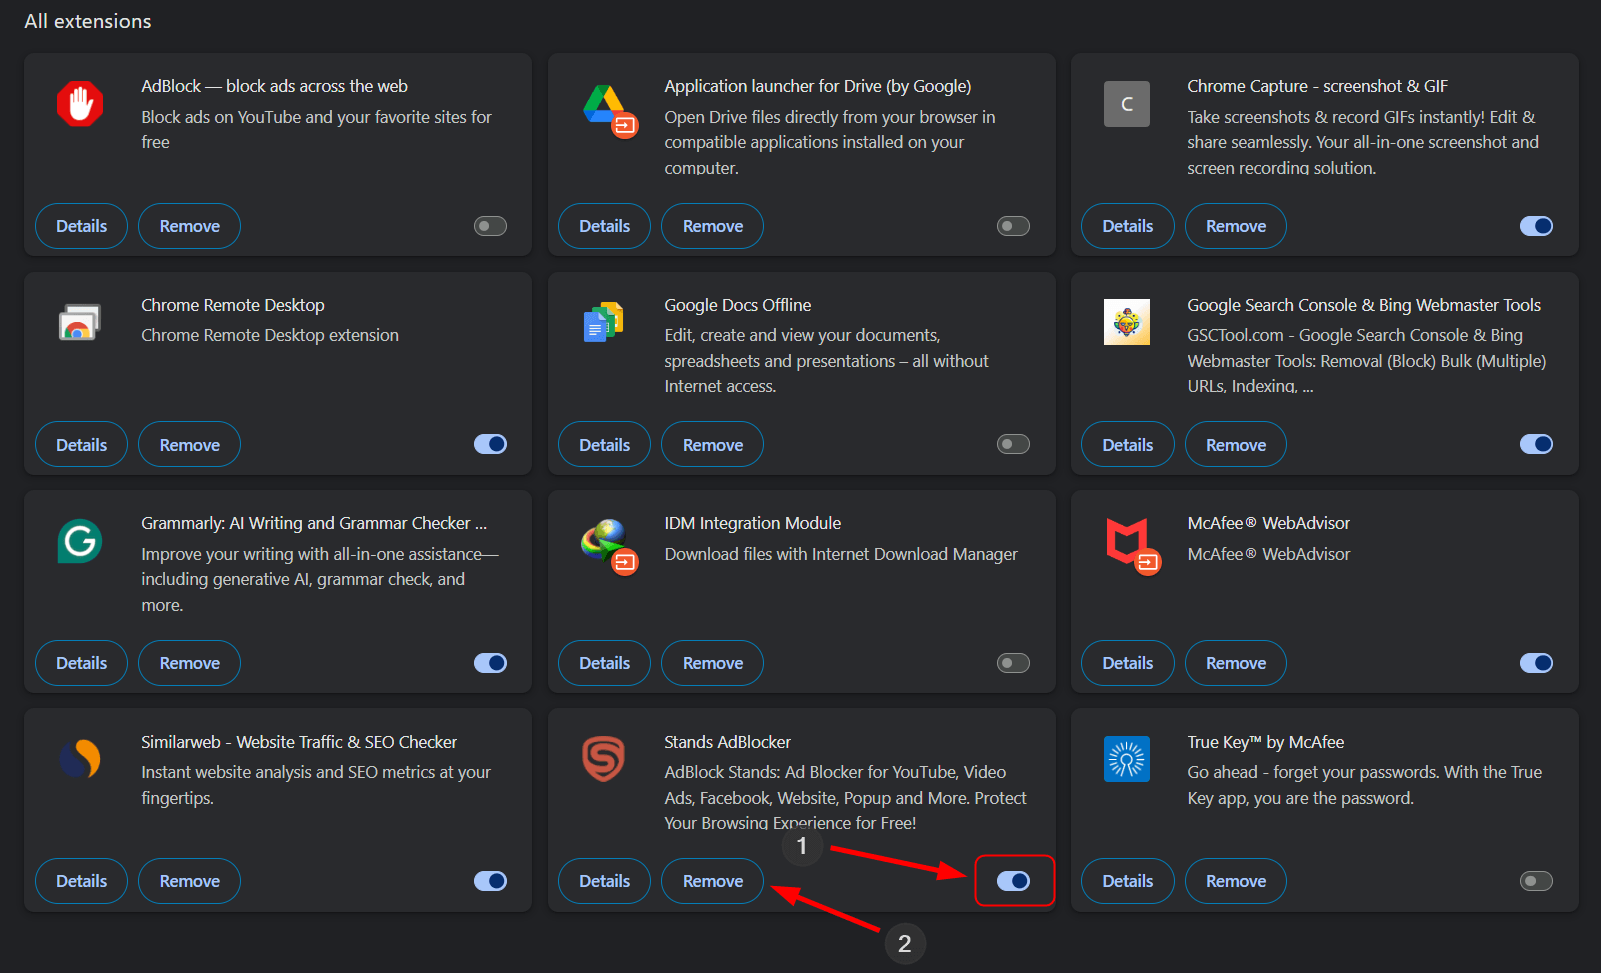The width and height of the screenshot is (1601, 973).
Task: Click the McAfee WebAdvisor icon
Action: pyautogui.click(x=1130, y=543)
